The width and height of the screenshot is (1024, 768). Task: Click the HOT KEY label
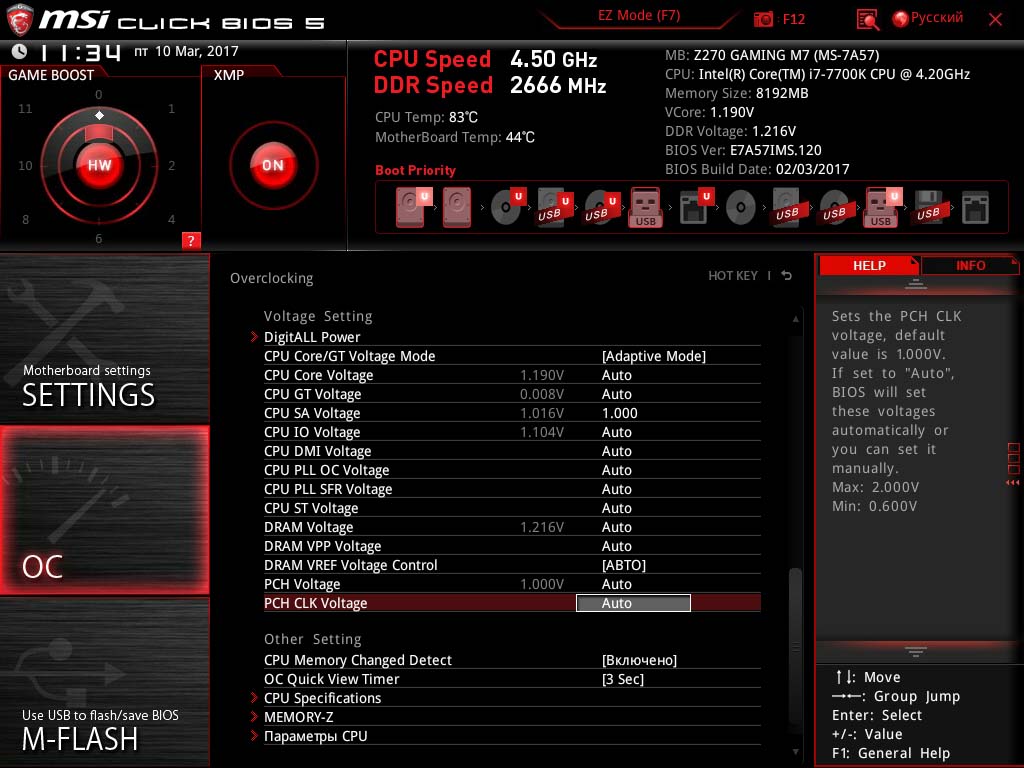click(x=733, y=276)
